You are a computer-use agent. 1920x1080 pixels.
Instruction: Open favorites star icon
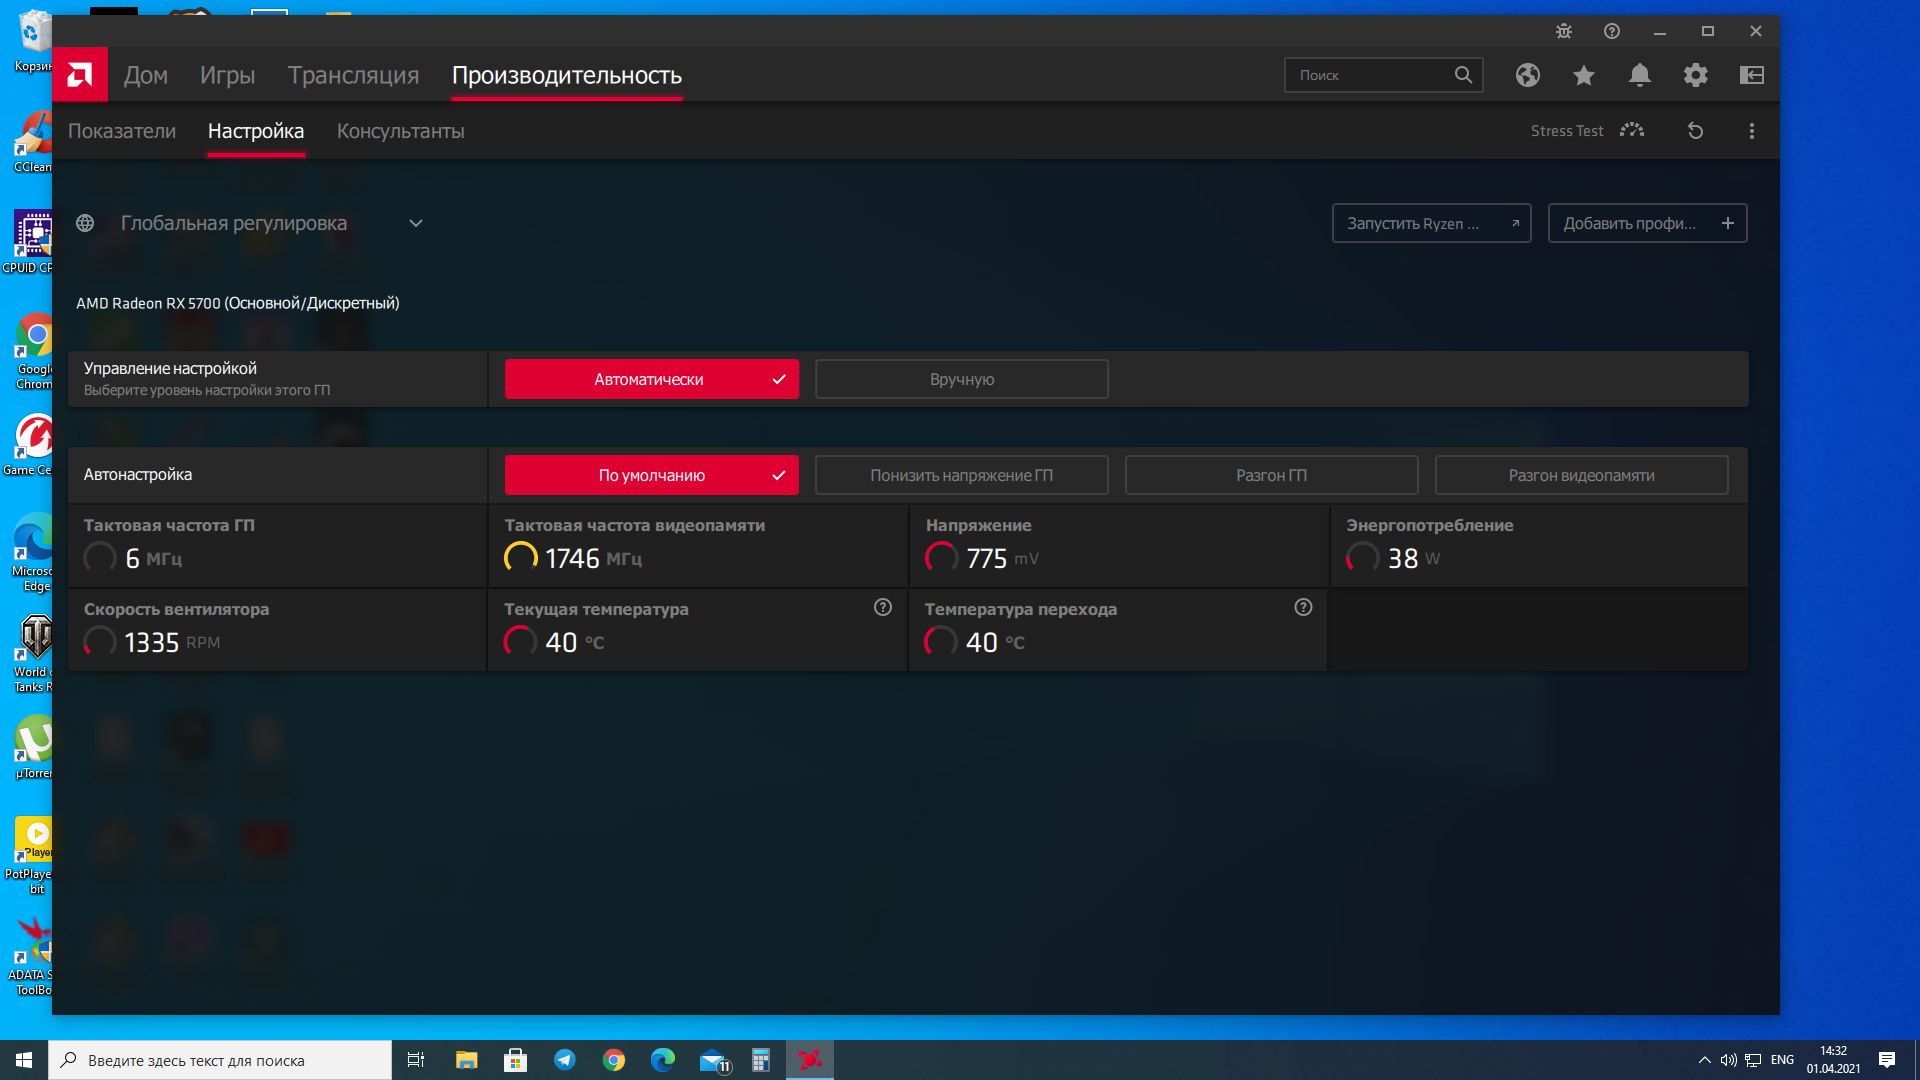pos(1583,75)
